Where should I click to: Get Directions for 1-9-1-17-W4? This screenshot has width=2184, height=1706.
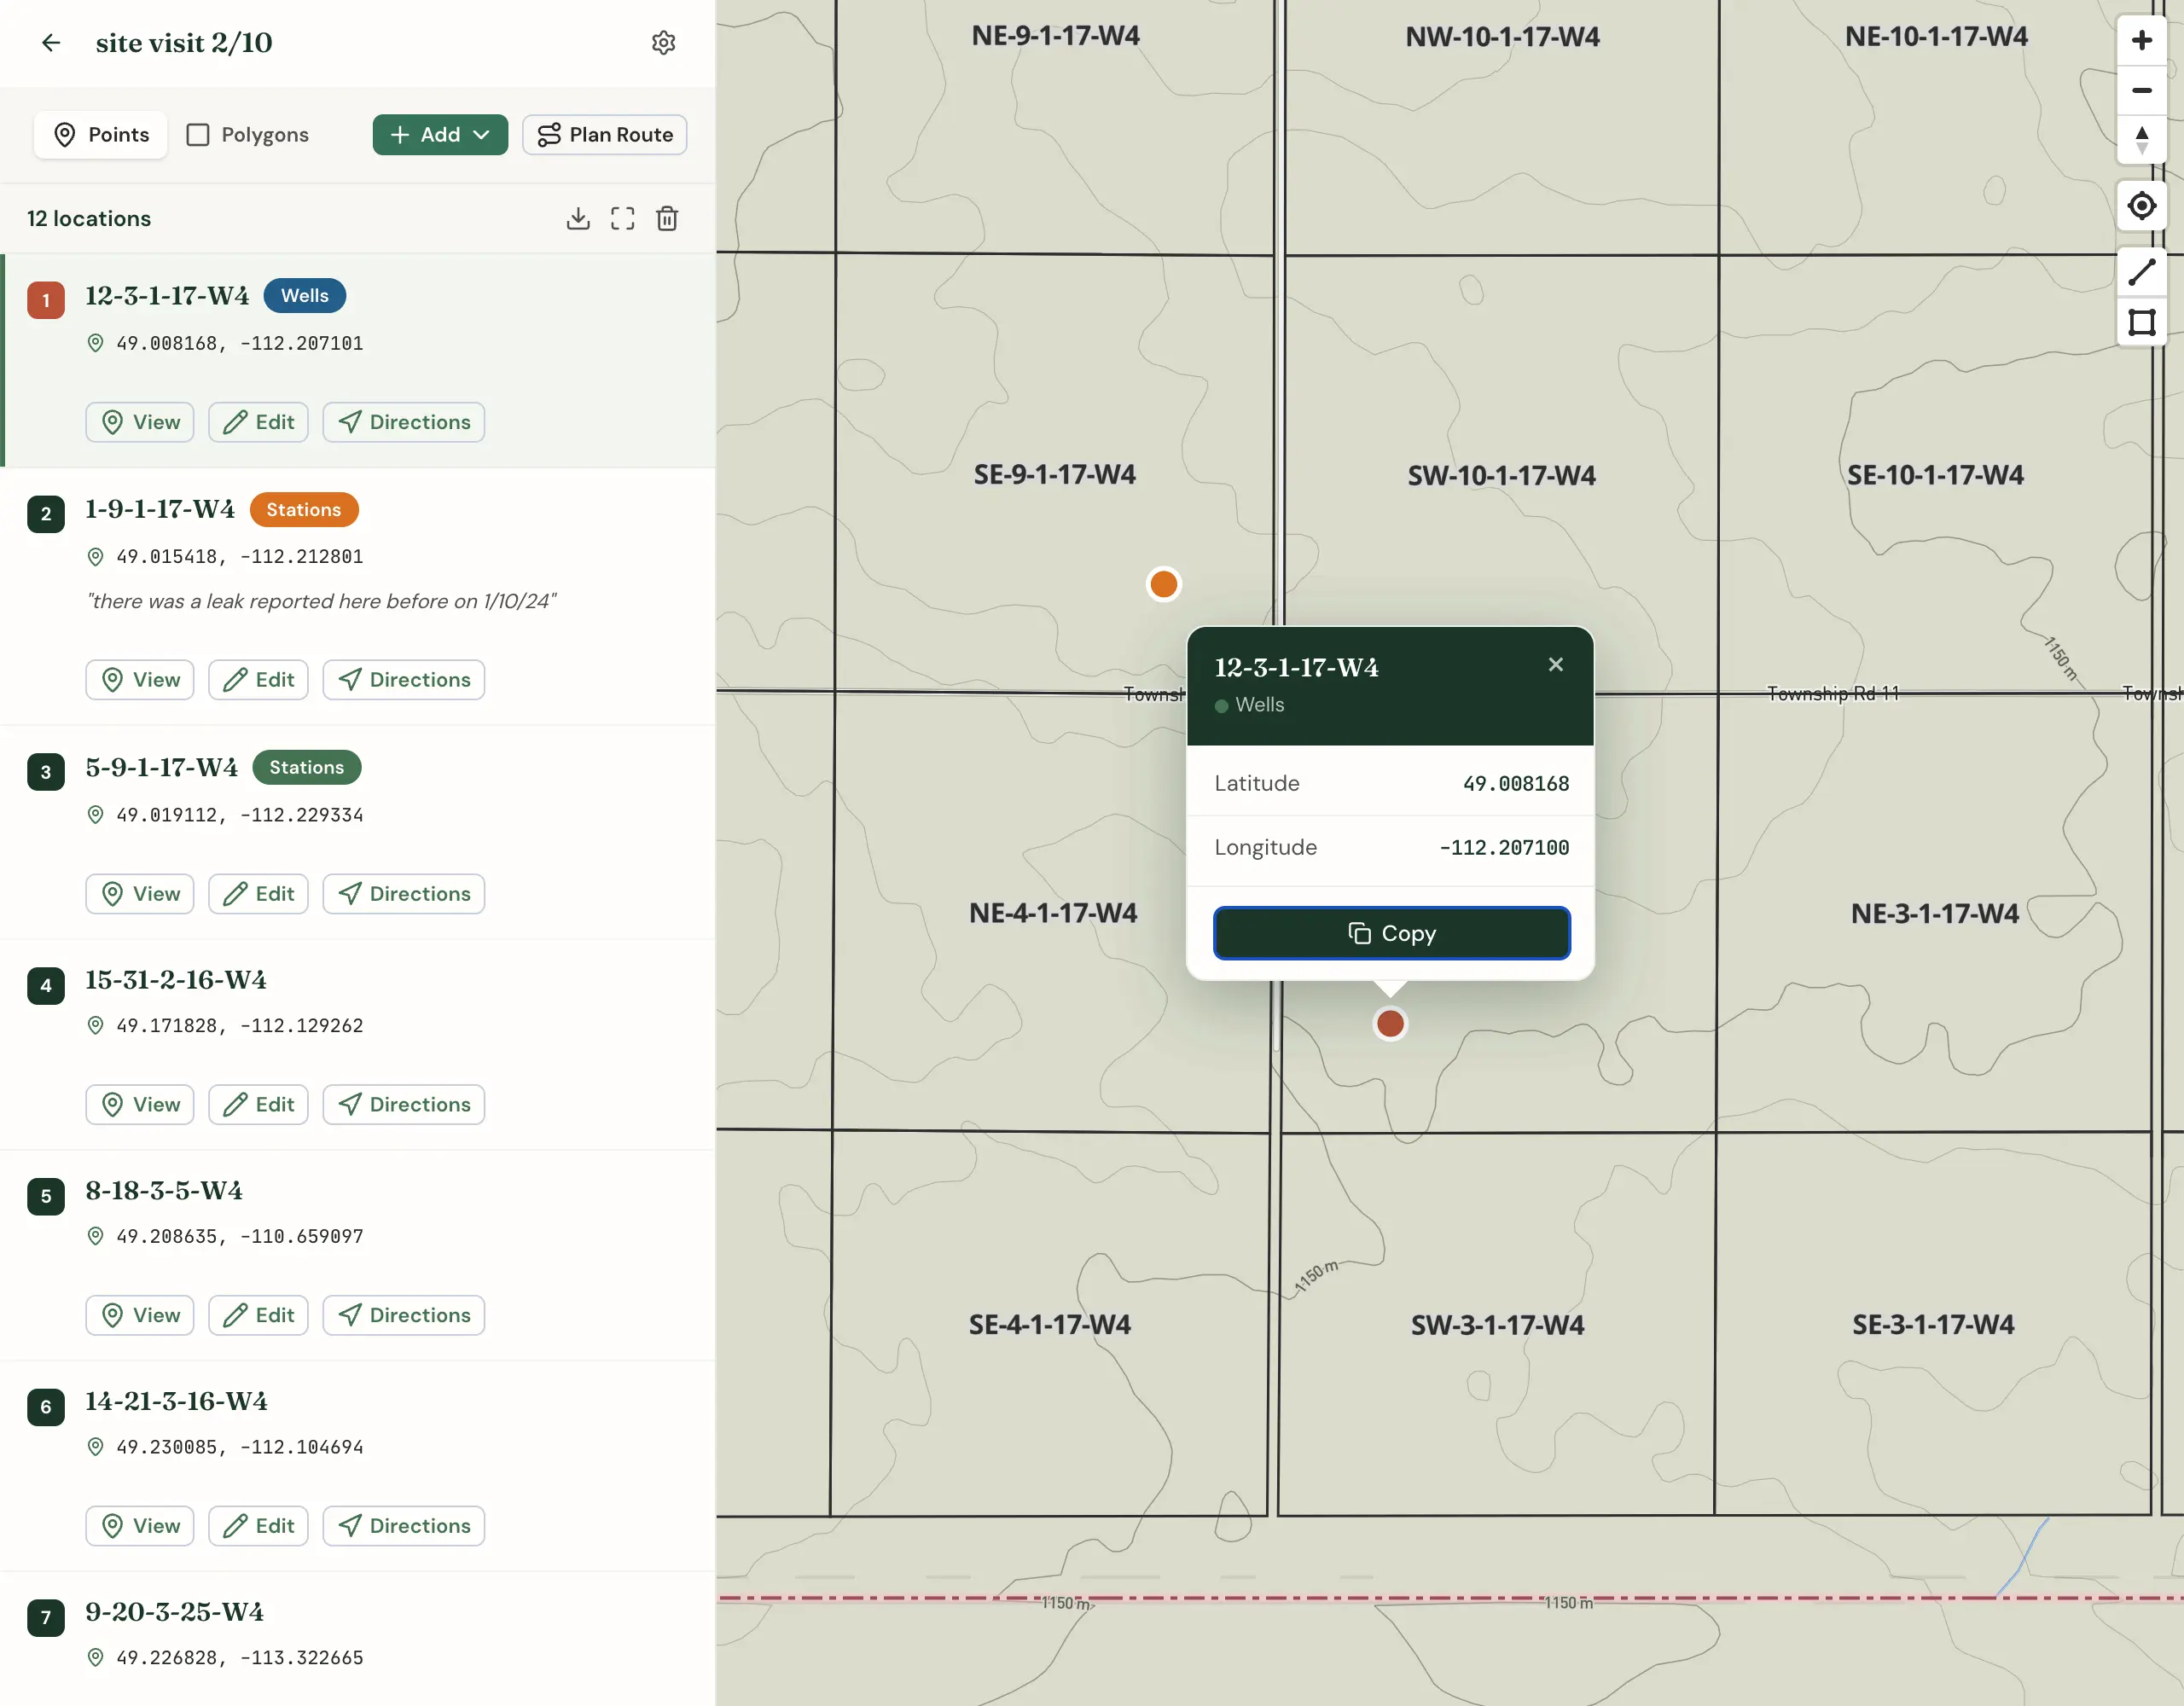(403, 680)
